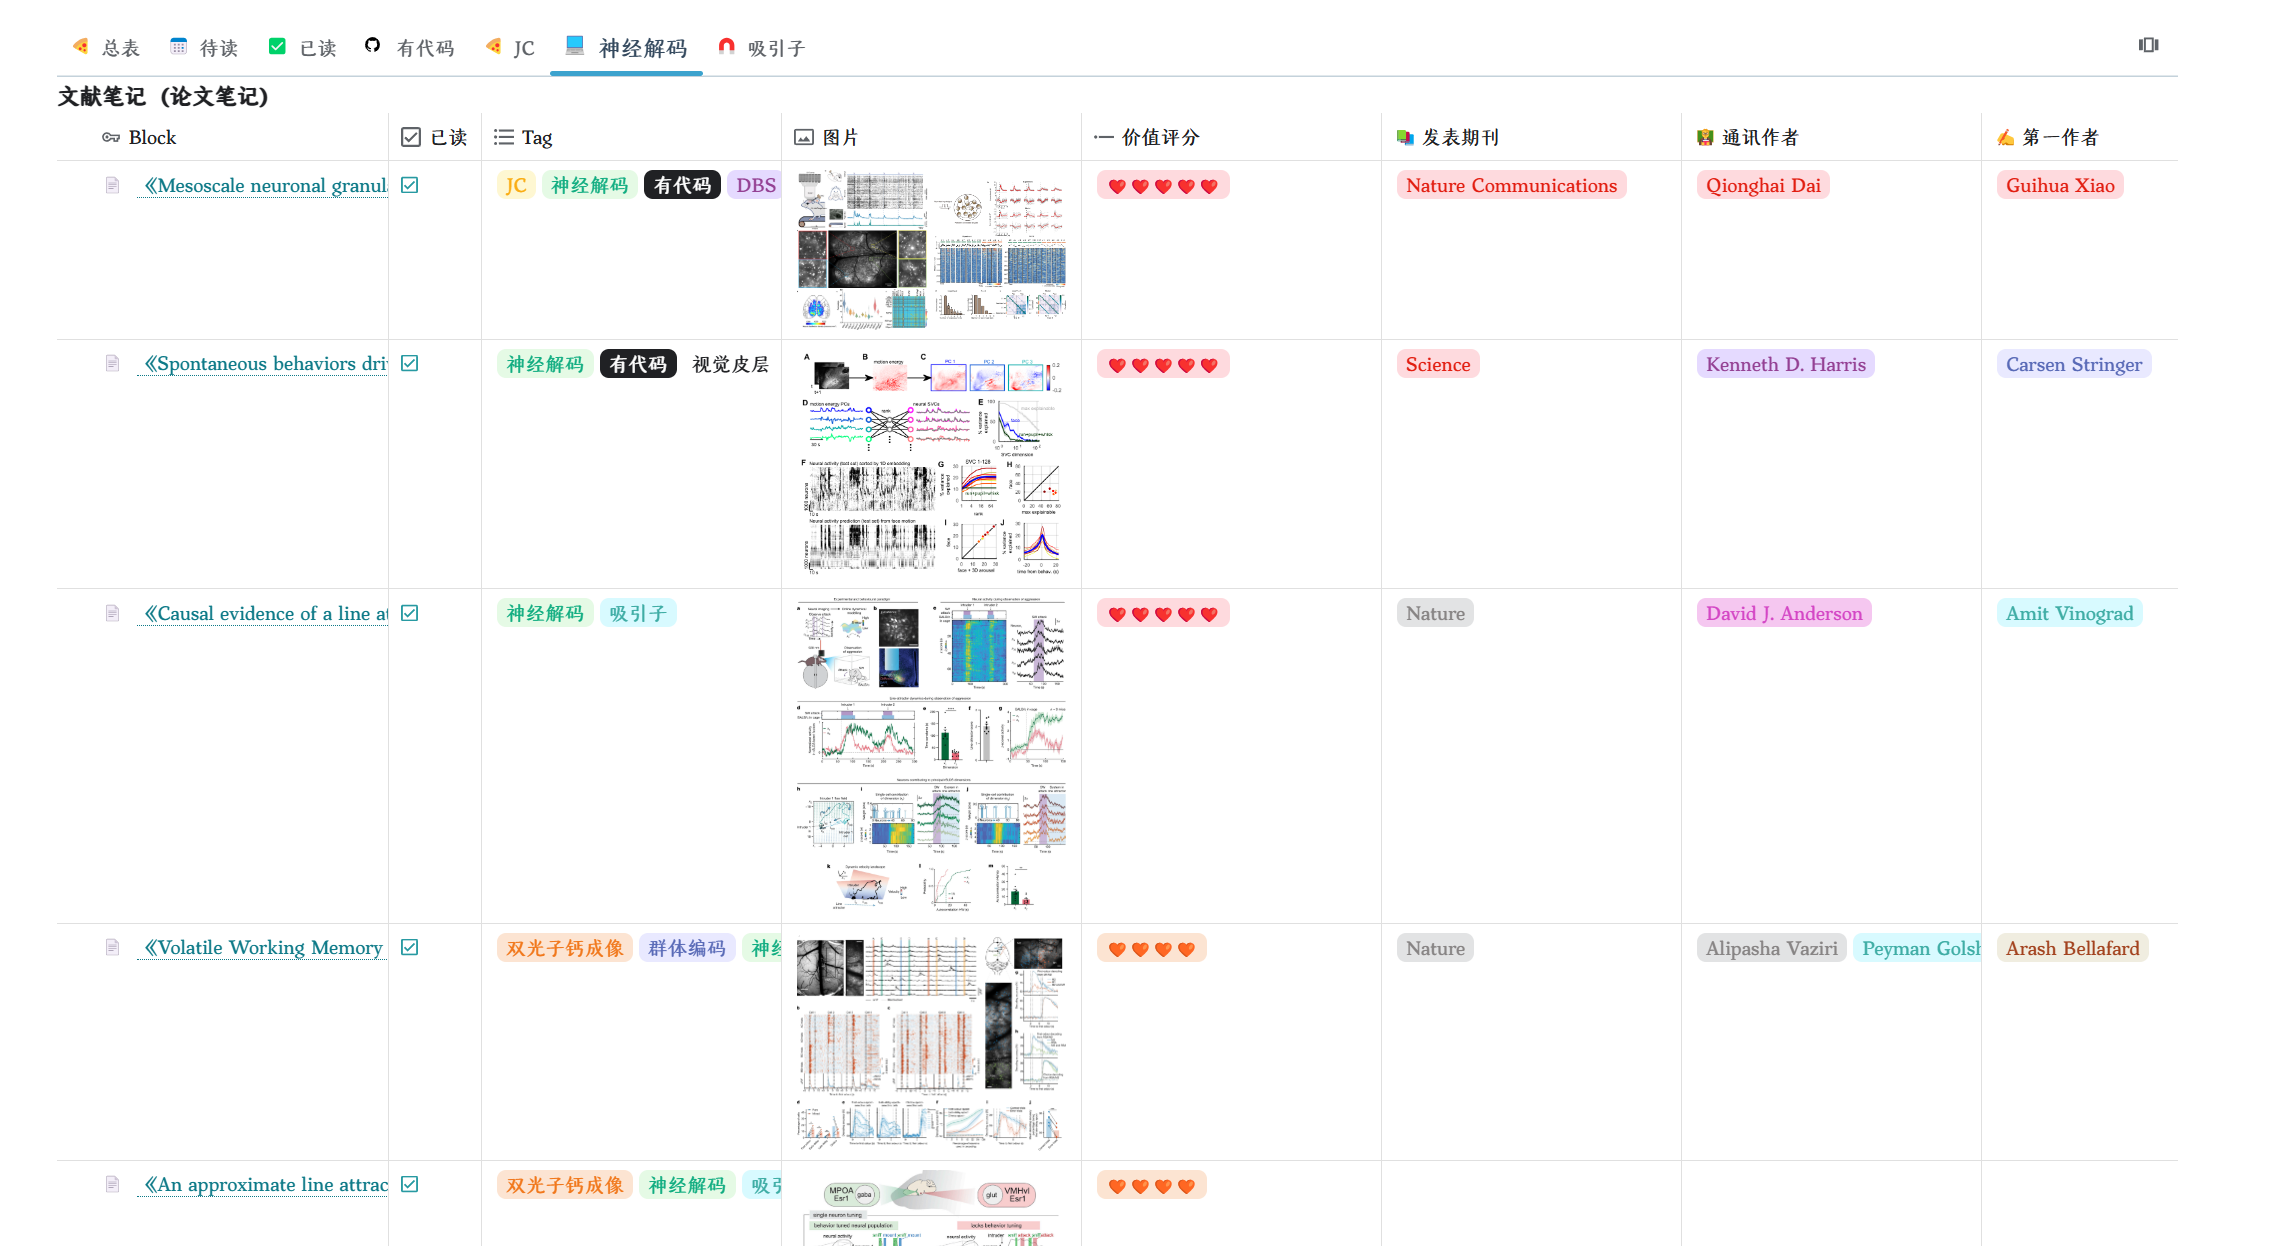Click the page icon beside Spontaneous behaviors row

112,363
